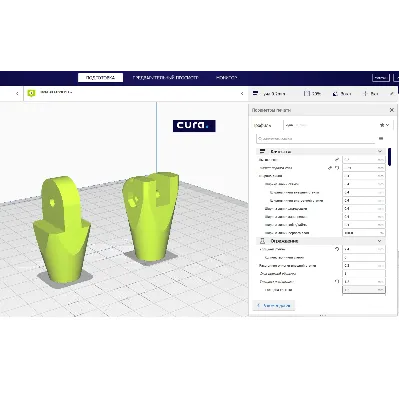Collapse the printer selector with its right chevron
The image size is (400, 400).
[x=242, y=94]
